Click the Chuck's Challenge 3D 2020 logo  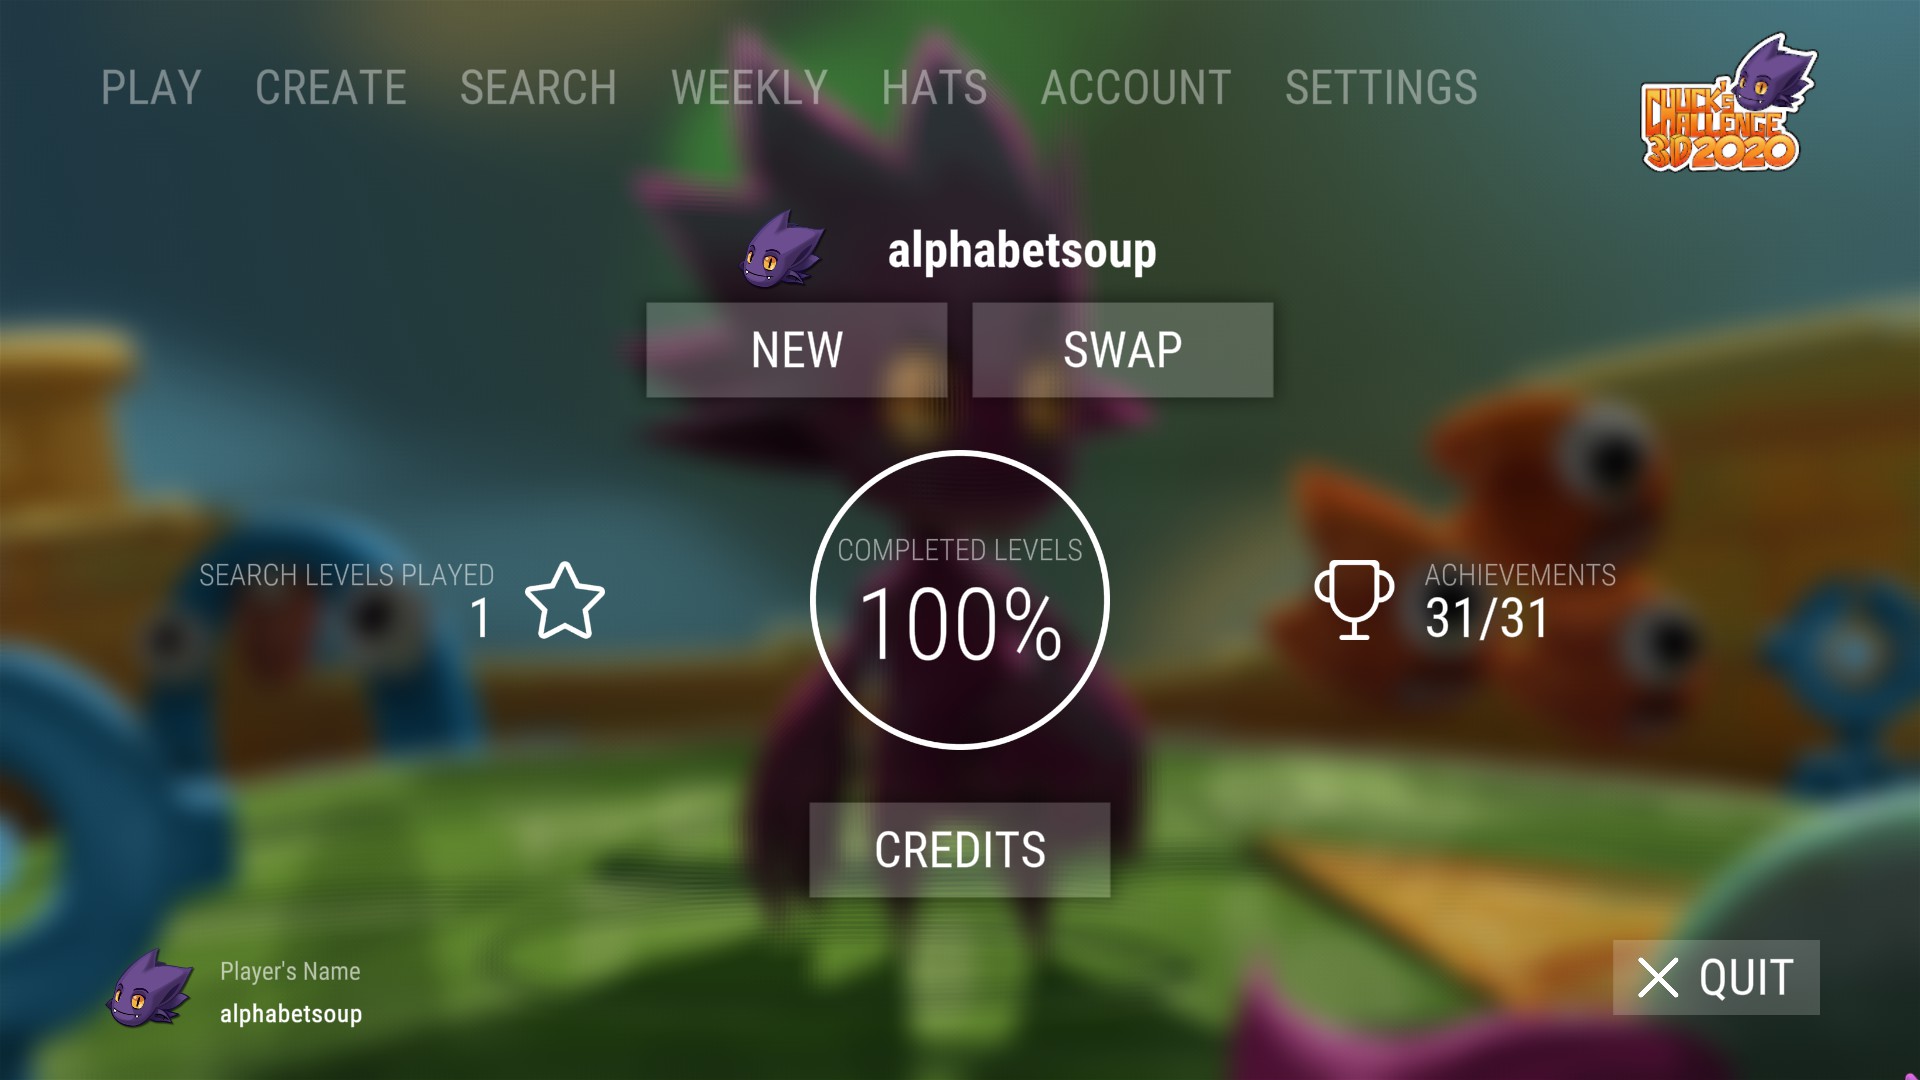tap(1728, 104)
